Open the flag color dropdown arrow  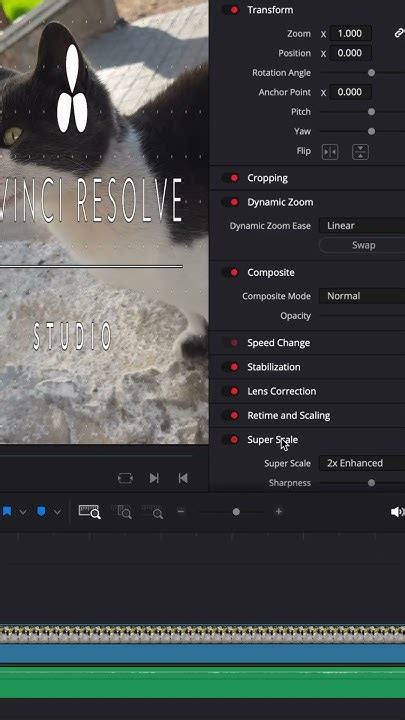[x=22, y=512]
